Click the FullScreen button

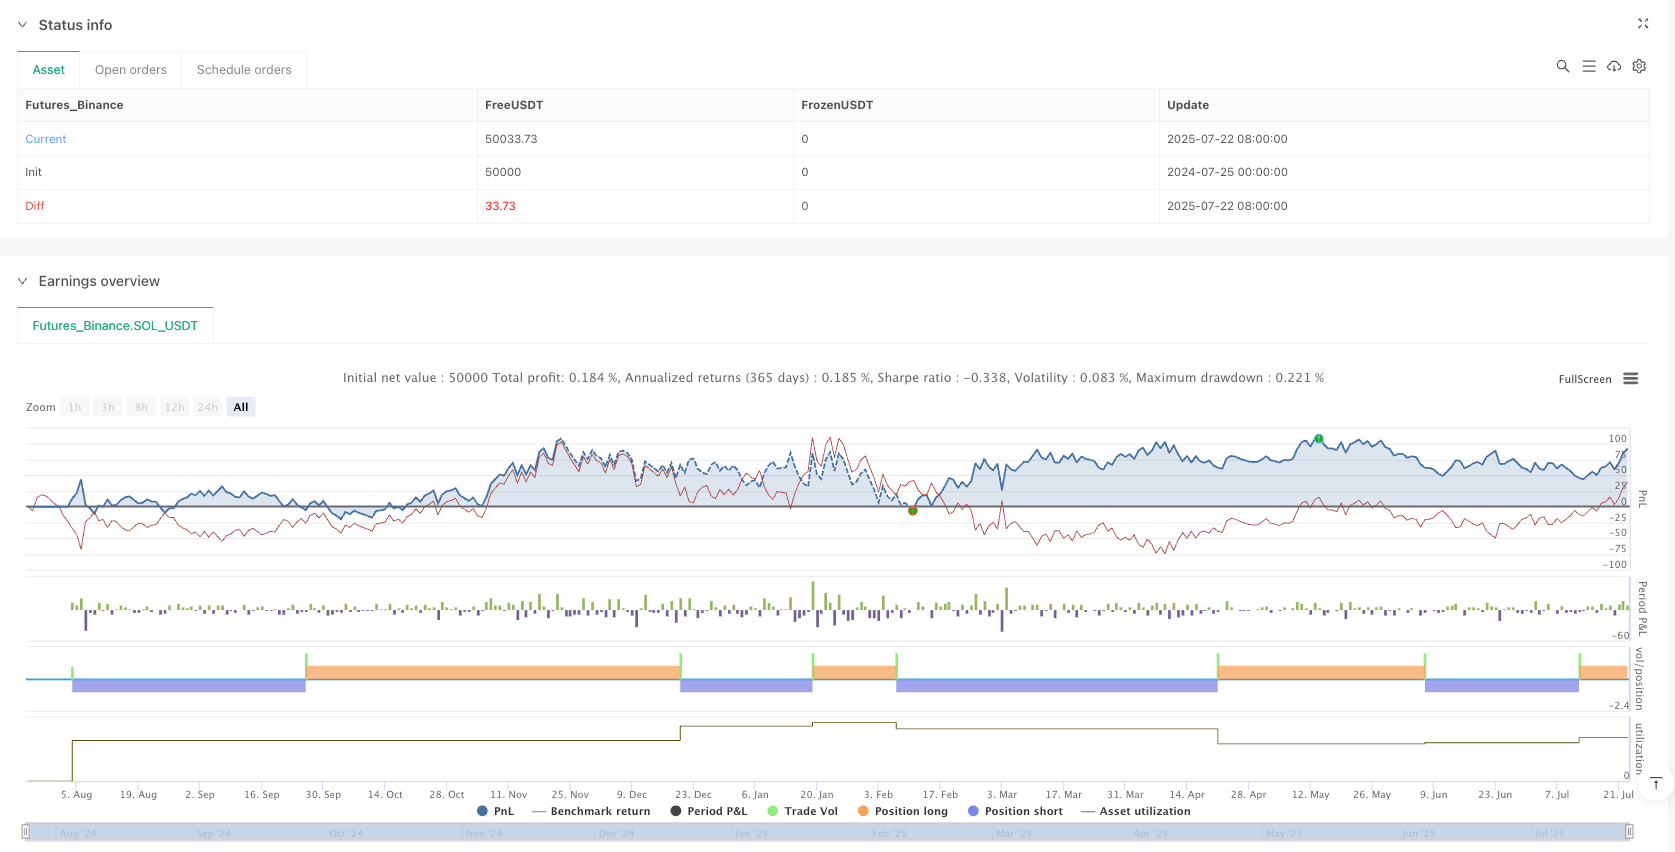(1584, 379)
